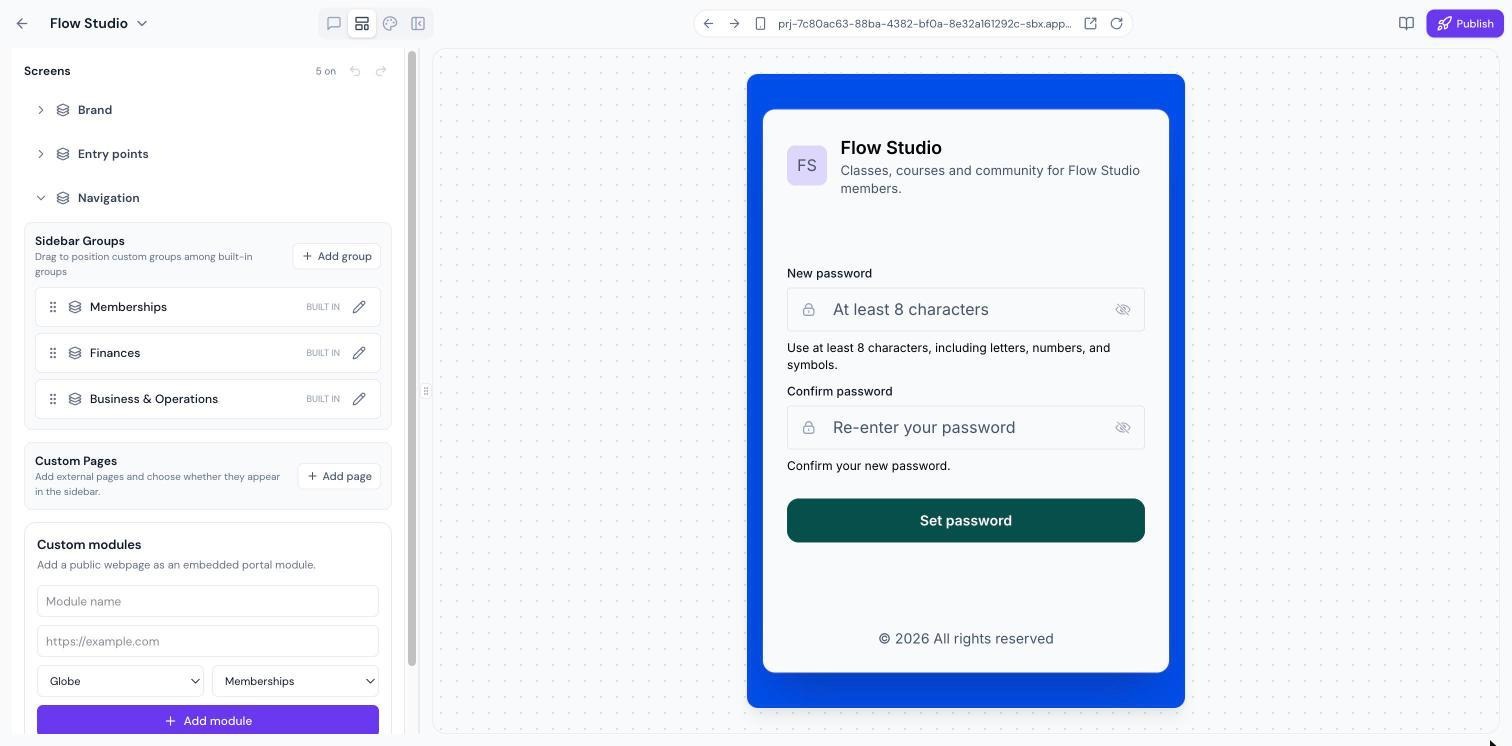Edit the Business & Operations group
Screen dimensions: 1512x746
tap(359, 399)
